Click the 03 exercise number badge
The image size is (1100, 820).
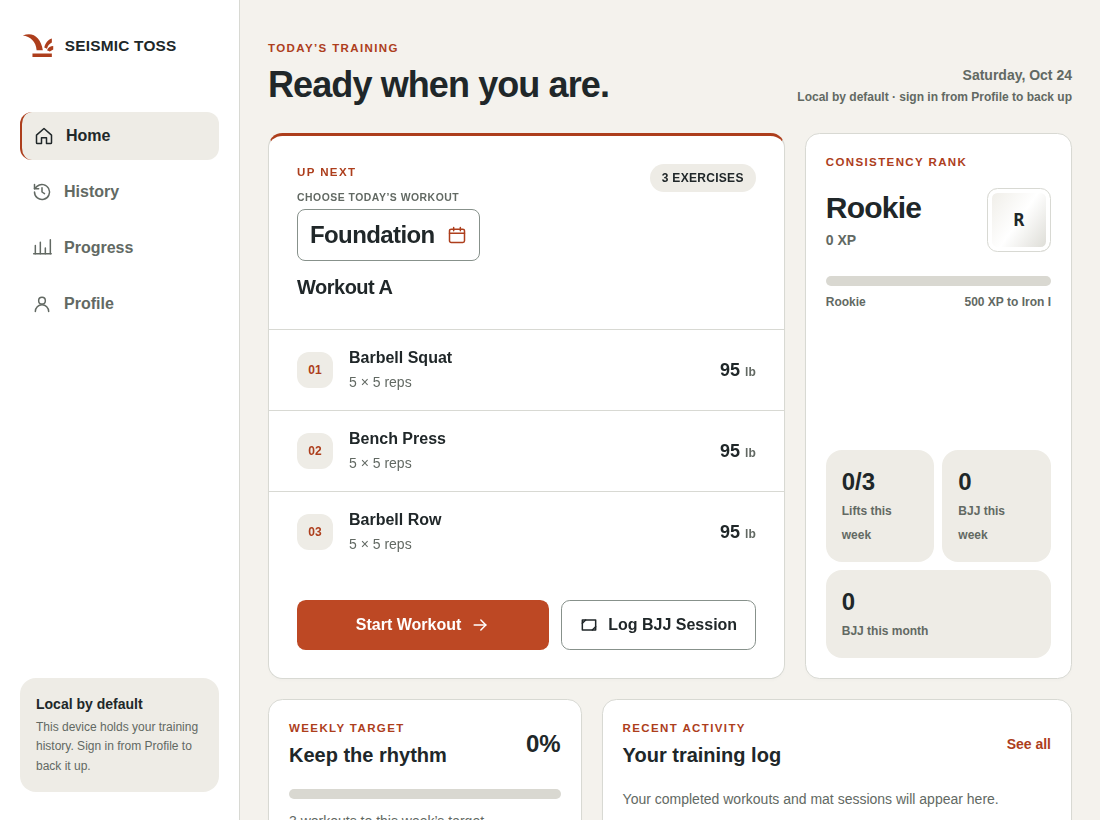315,532
